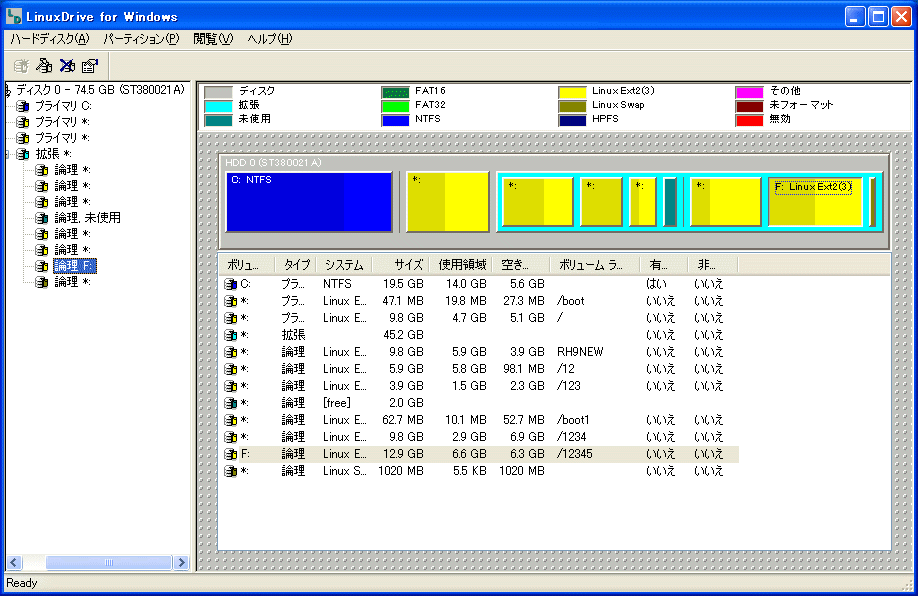
Task: Click the 5.5 KB used space cell
Action: click(x=470, y=471)
